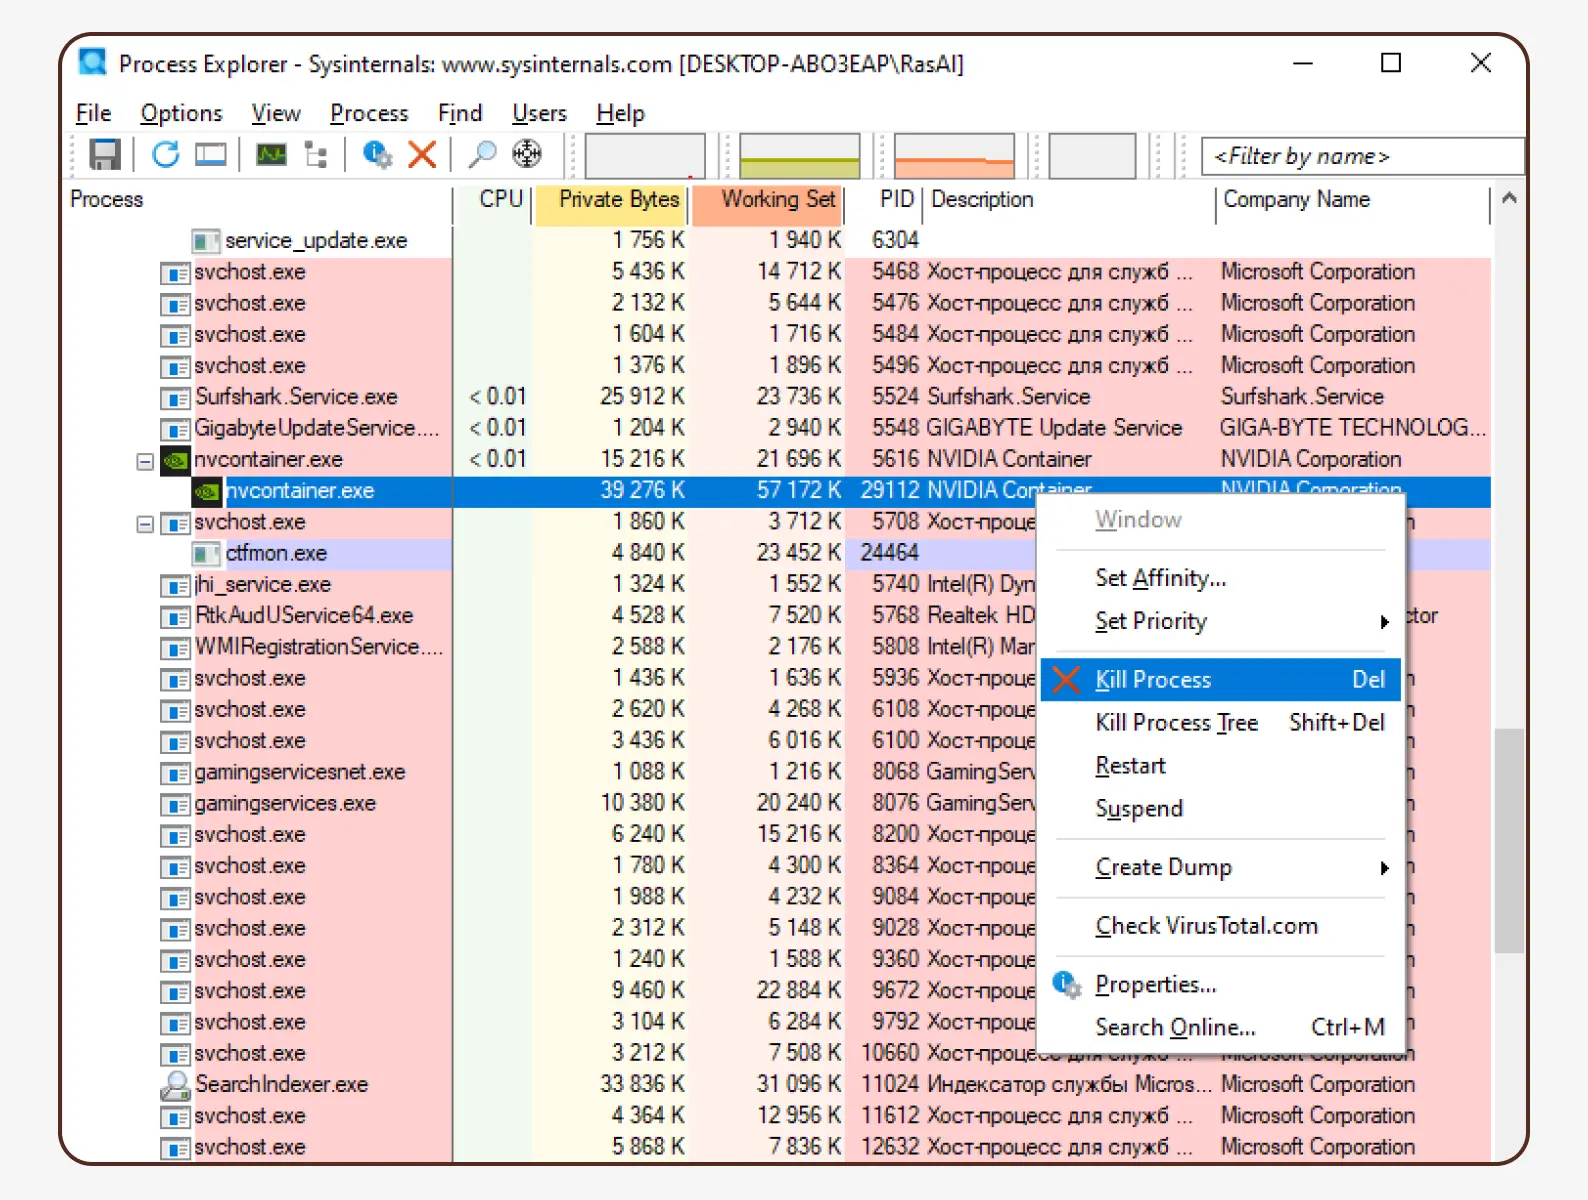Viewport: 1588px width, 1200px height.
Task: Click the PID value 24464
Action: pyautogui.click(x=889, y=553)
